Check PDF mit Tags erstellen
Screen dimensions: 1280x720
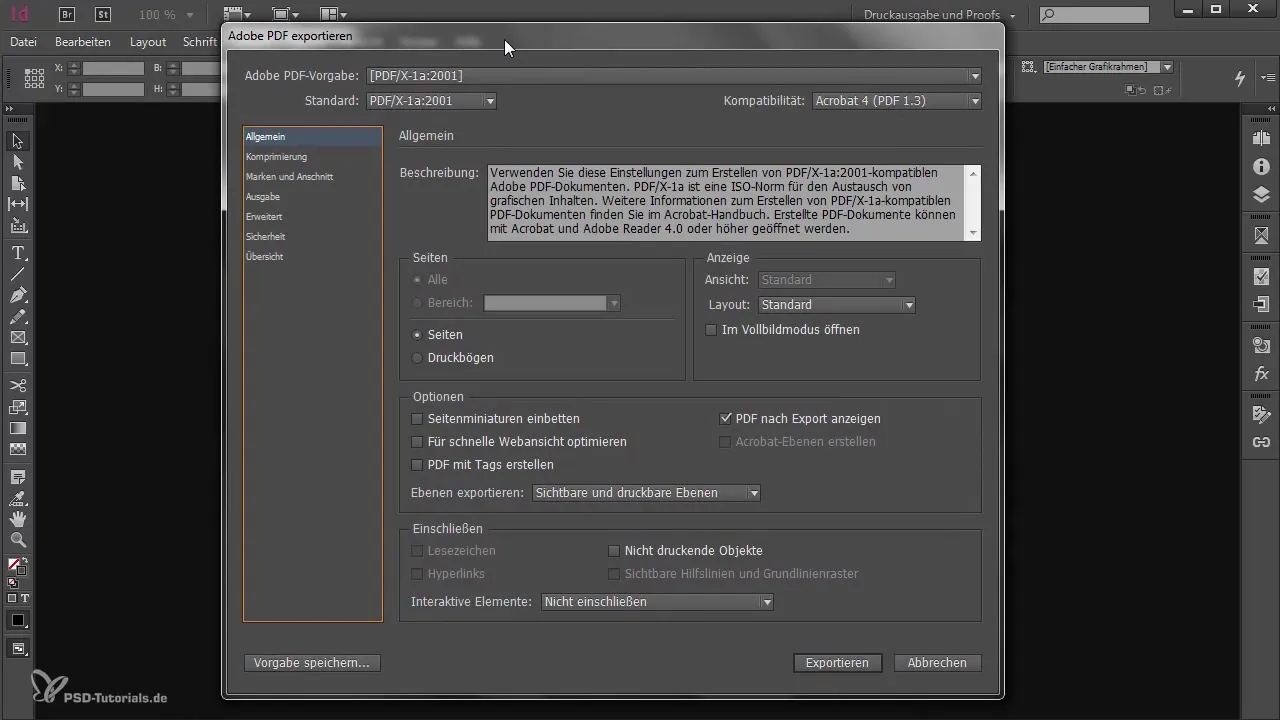(x=418, y=465)
